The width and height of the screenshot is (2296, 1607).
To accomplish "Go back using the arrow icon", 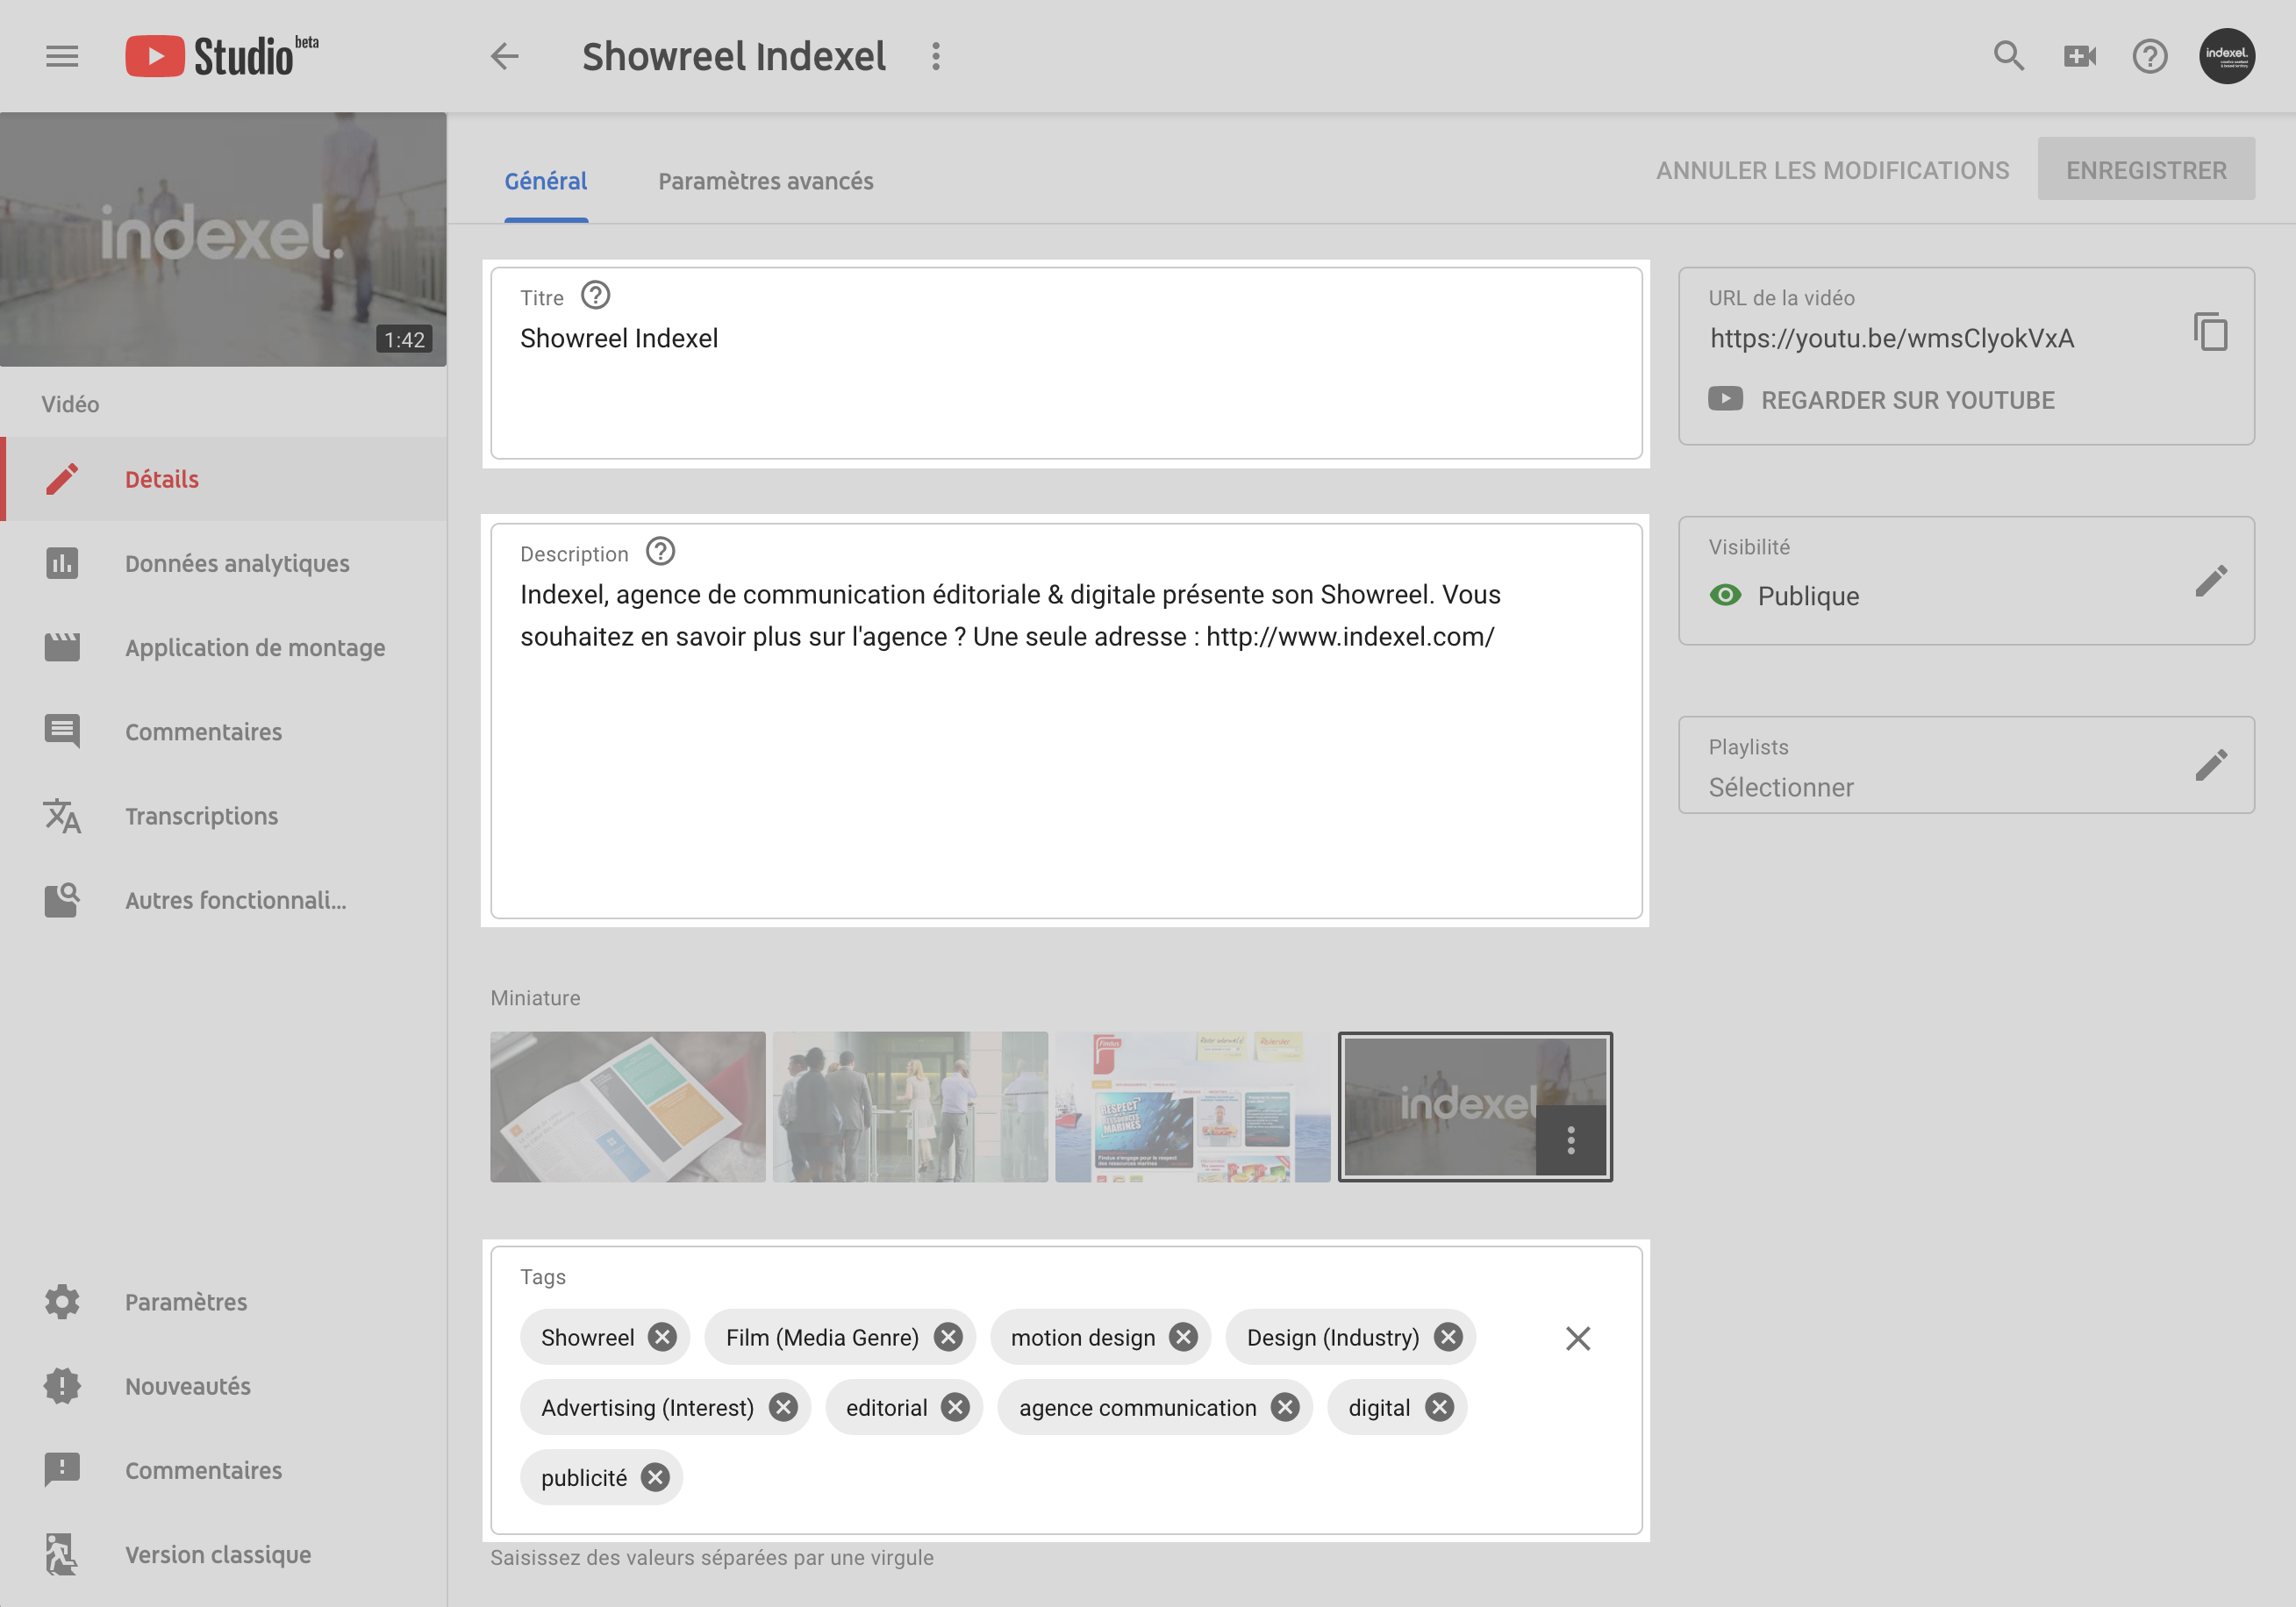I will tap(505, 56).
